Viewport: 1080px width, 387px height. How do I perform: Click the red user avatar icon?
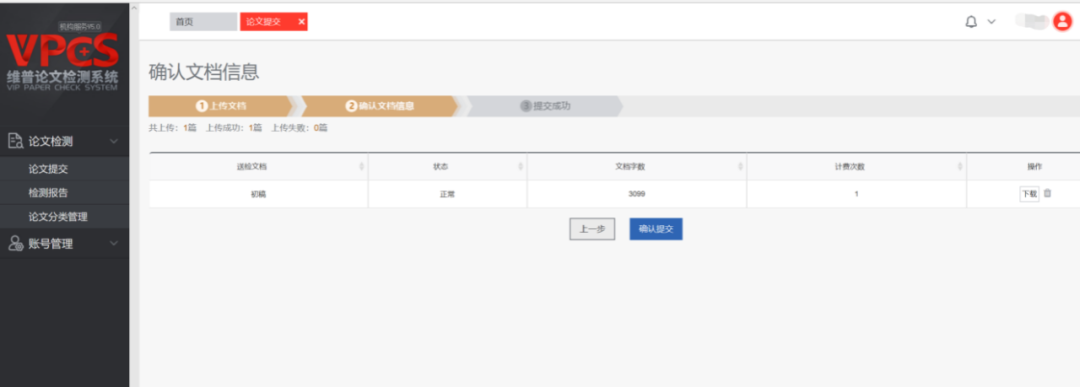tap(1063, 22)
